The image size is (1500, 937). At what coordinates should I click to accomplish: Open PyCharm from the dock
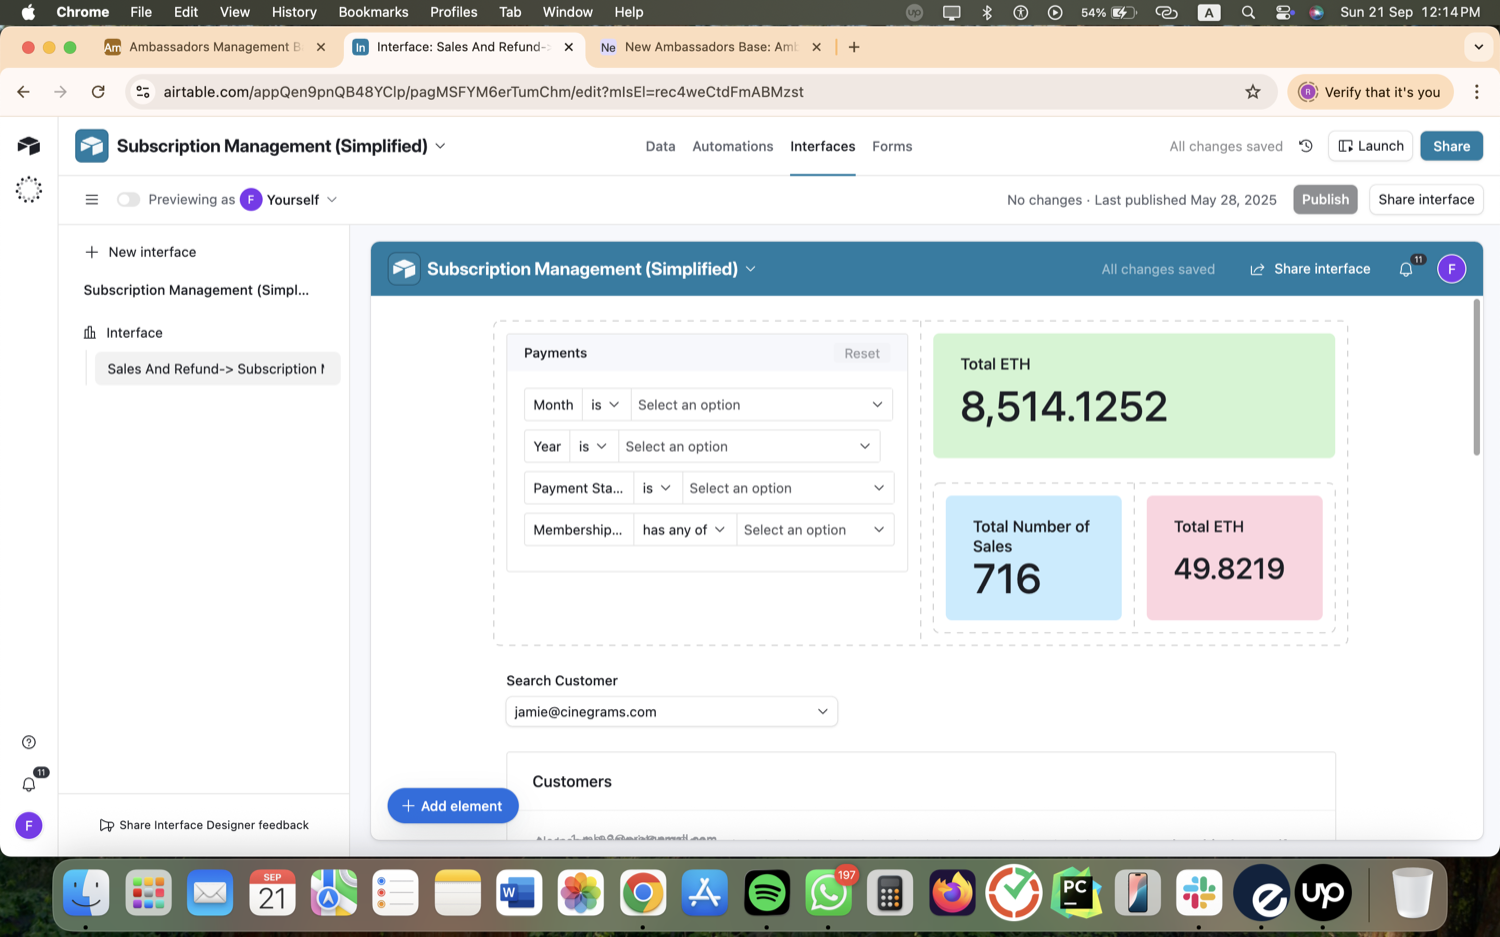1076,893
